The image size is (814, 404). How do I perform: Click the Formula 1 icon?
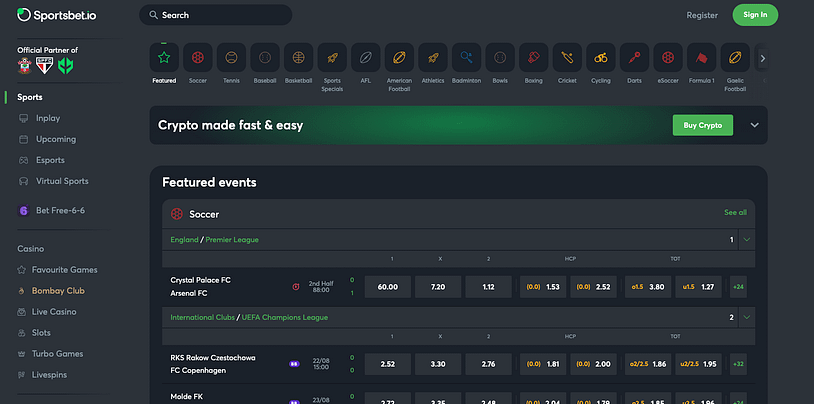701,58
